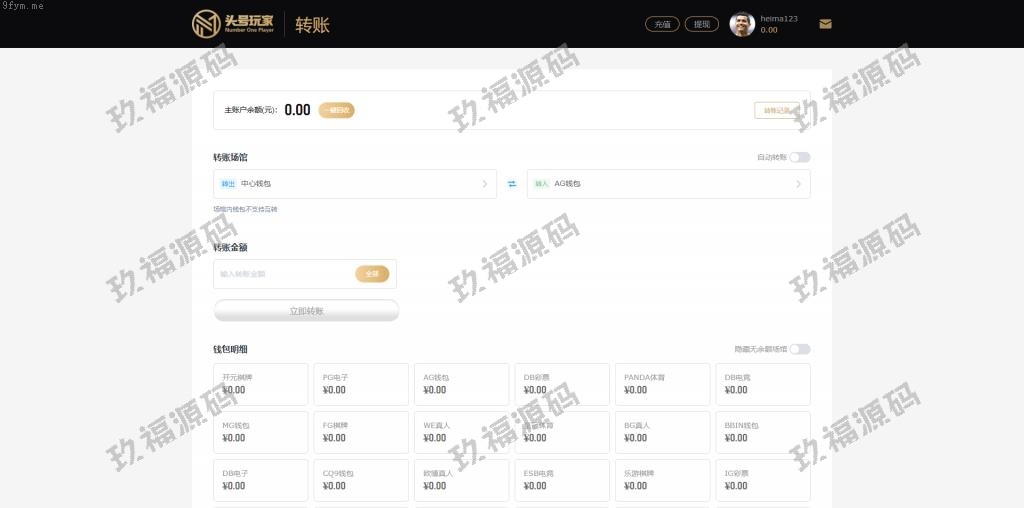Viewport: 1024px width, 508px height.
Task: Expand the AG钱包 target wallet chevron
Action: (798, 184)
